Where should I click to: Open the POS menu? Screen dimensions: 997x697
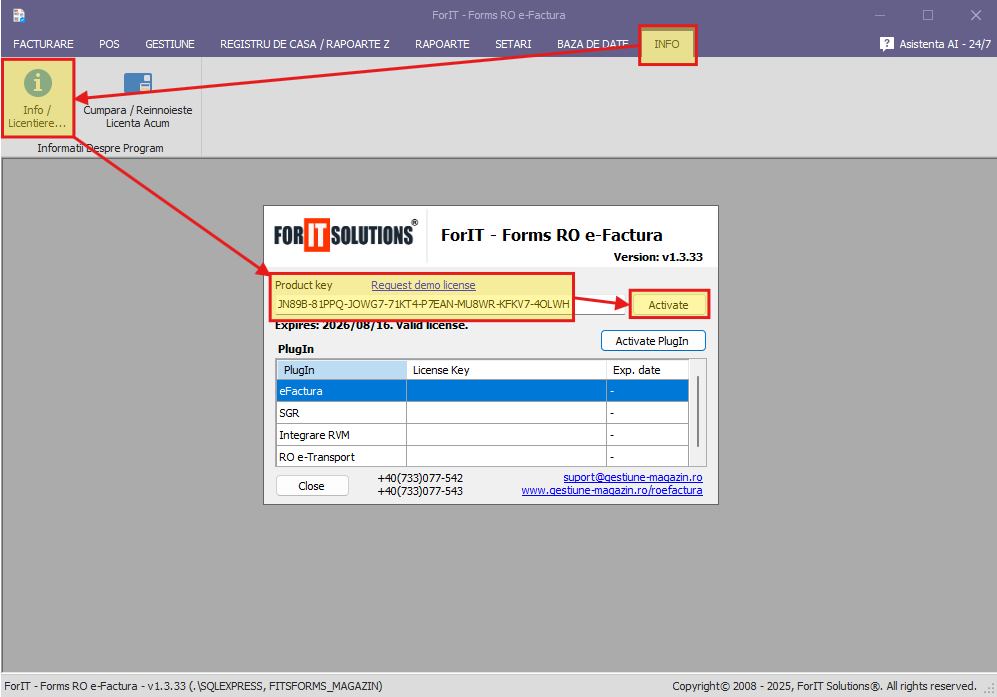click(x=109, y=44)
